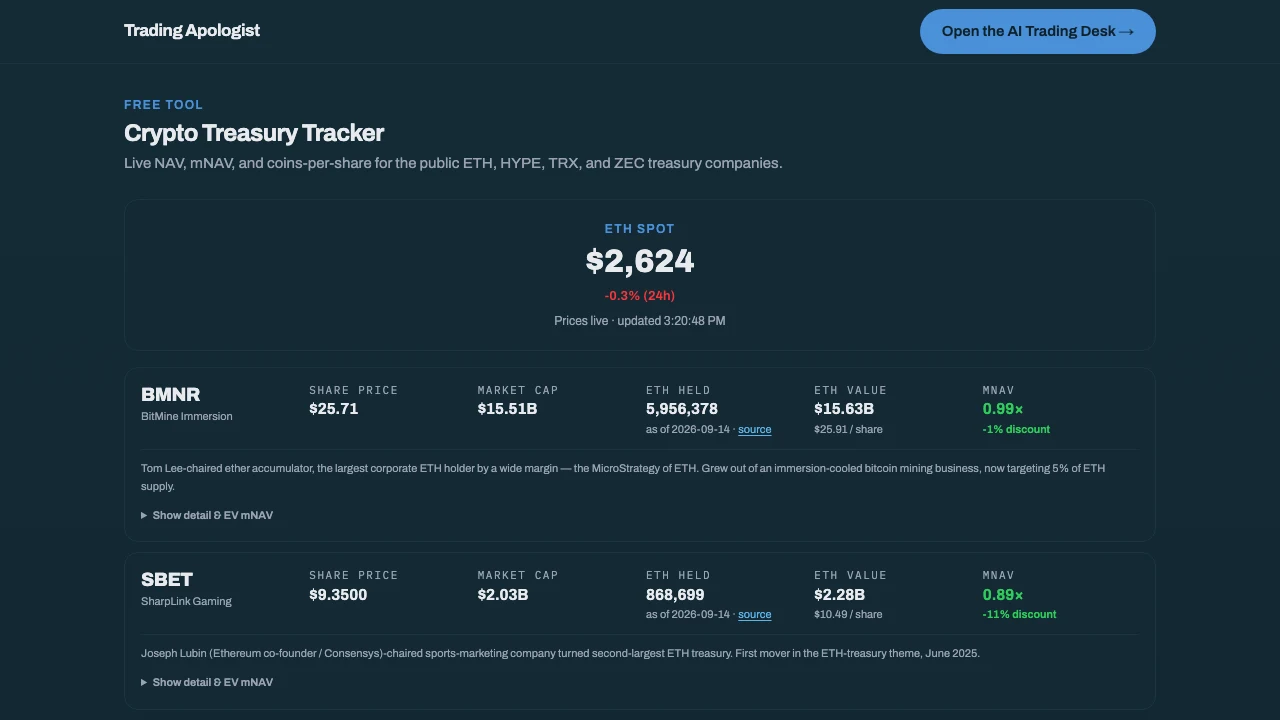The height and width of the screenshot is (720, 1280).
Task: Select the ETH spot price $2,624
Action: click(640, 261)
